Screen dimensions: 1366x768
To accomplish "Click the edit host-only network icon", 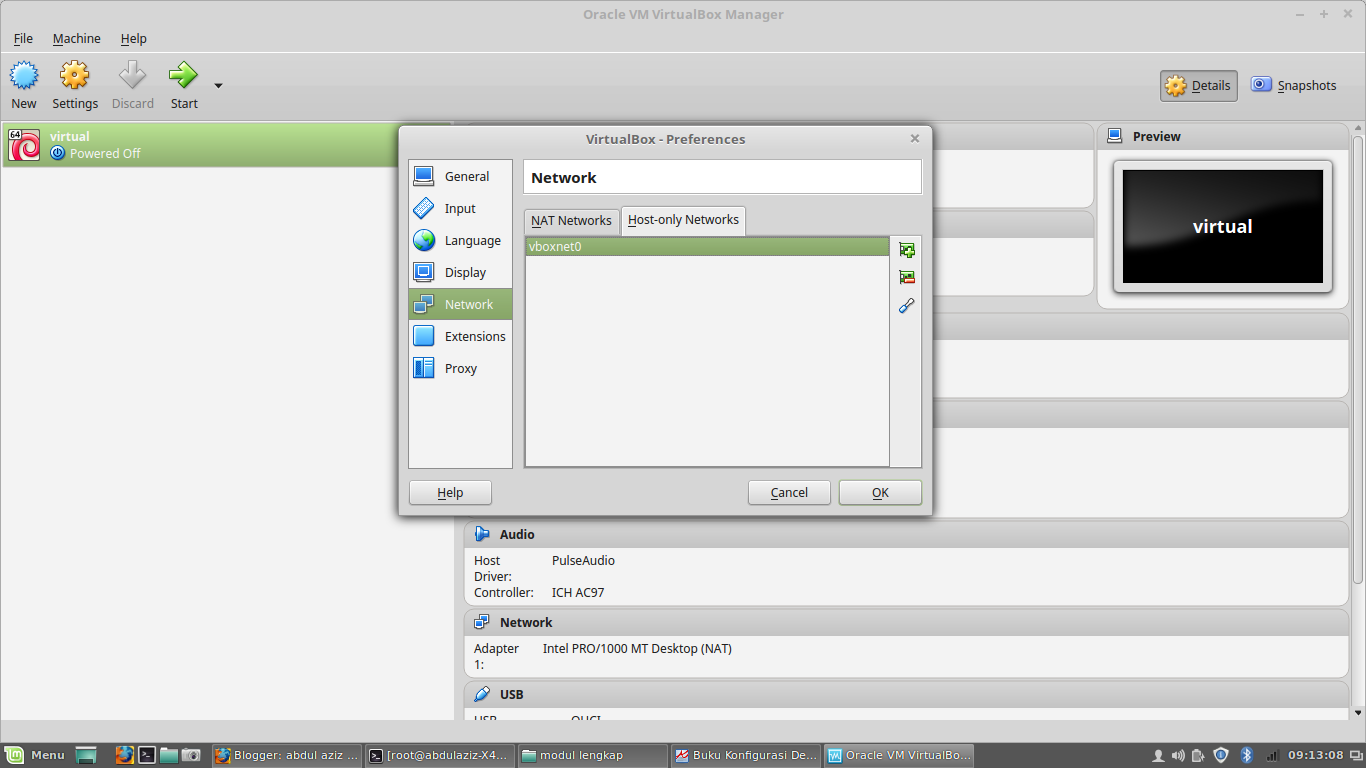I will tap(907, 305).
